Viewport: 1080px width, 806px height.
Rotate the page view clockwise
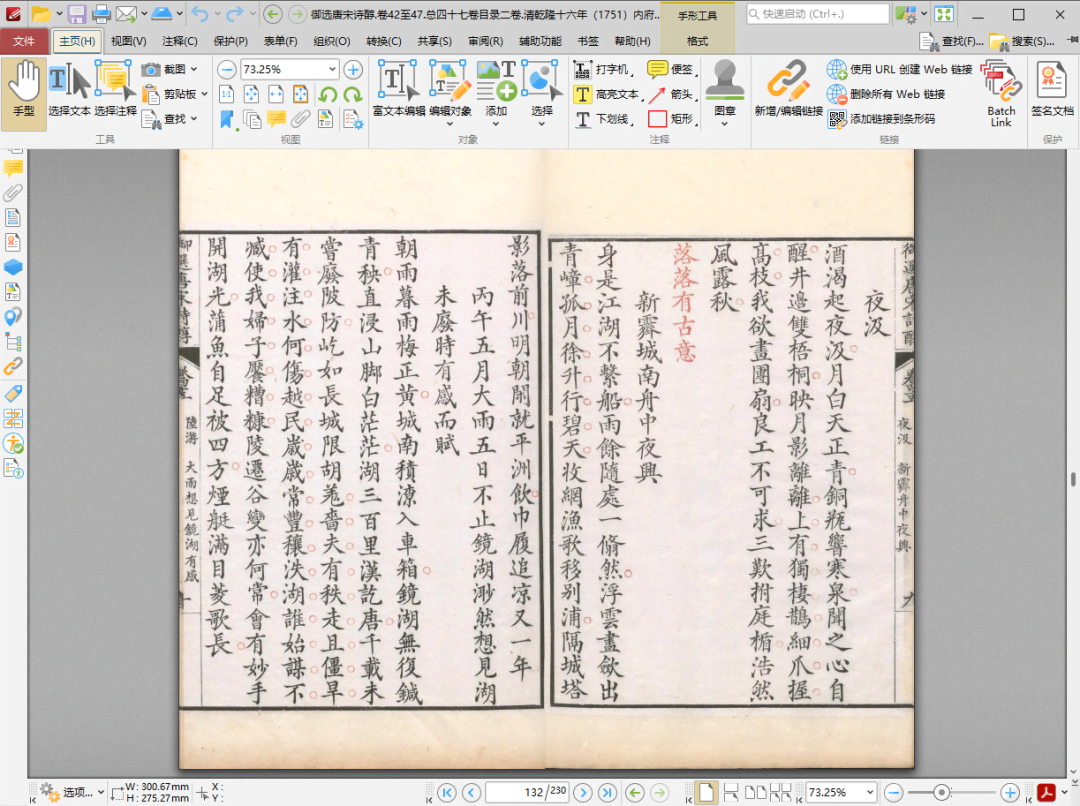coord(351,95)
